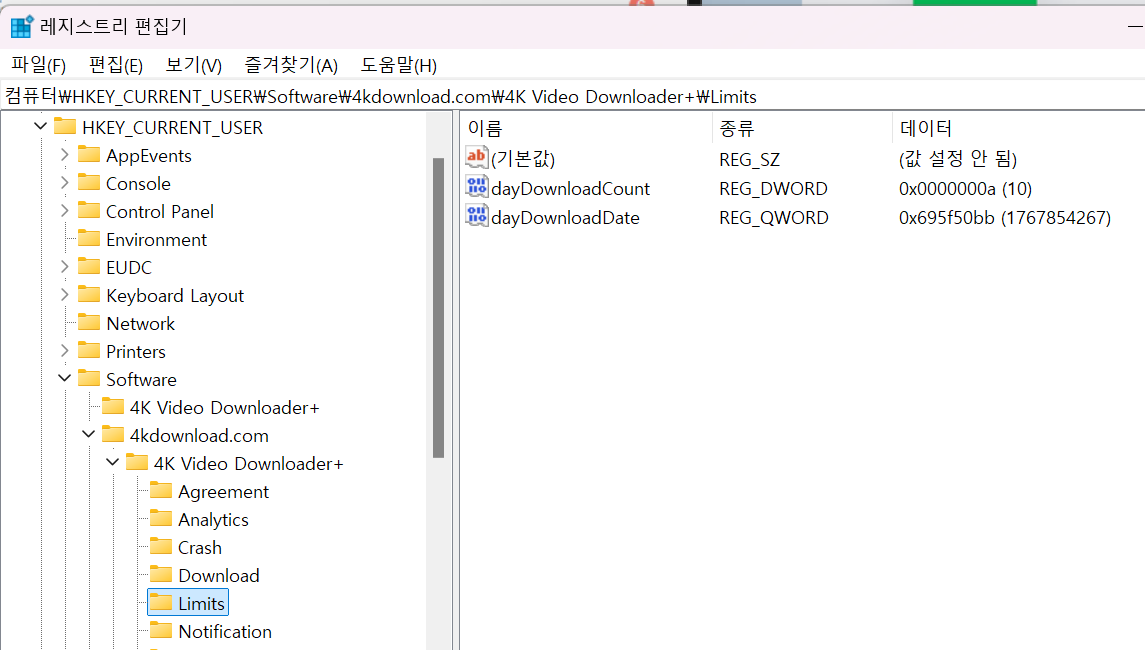This screenshot has height=650, width=1145.
Task: Open the 파일(F) menu
Action: point(39,65)
